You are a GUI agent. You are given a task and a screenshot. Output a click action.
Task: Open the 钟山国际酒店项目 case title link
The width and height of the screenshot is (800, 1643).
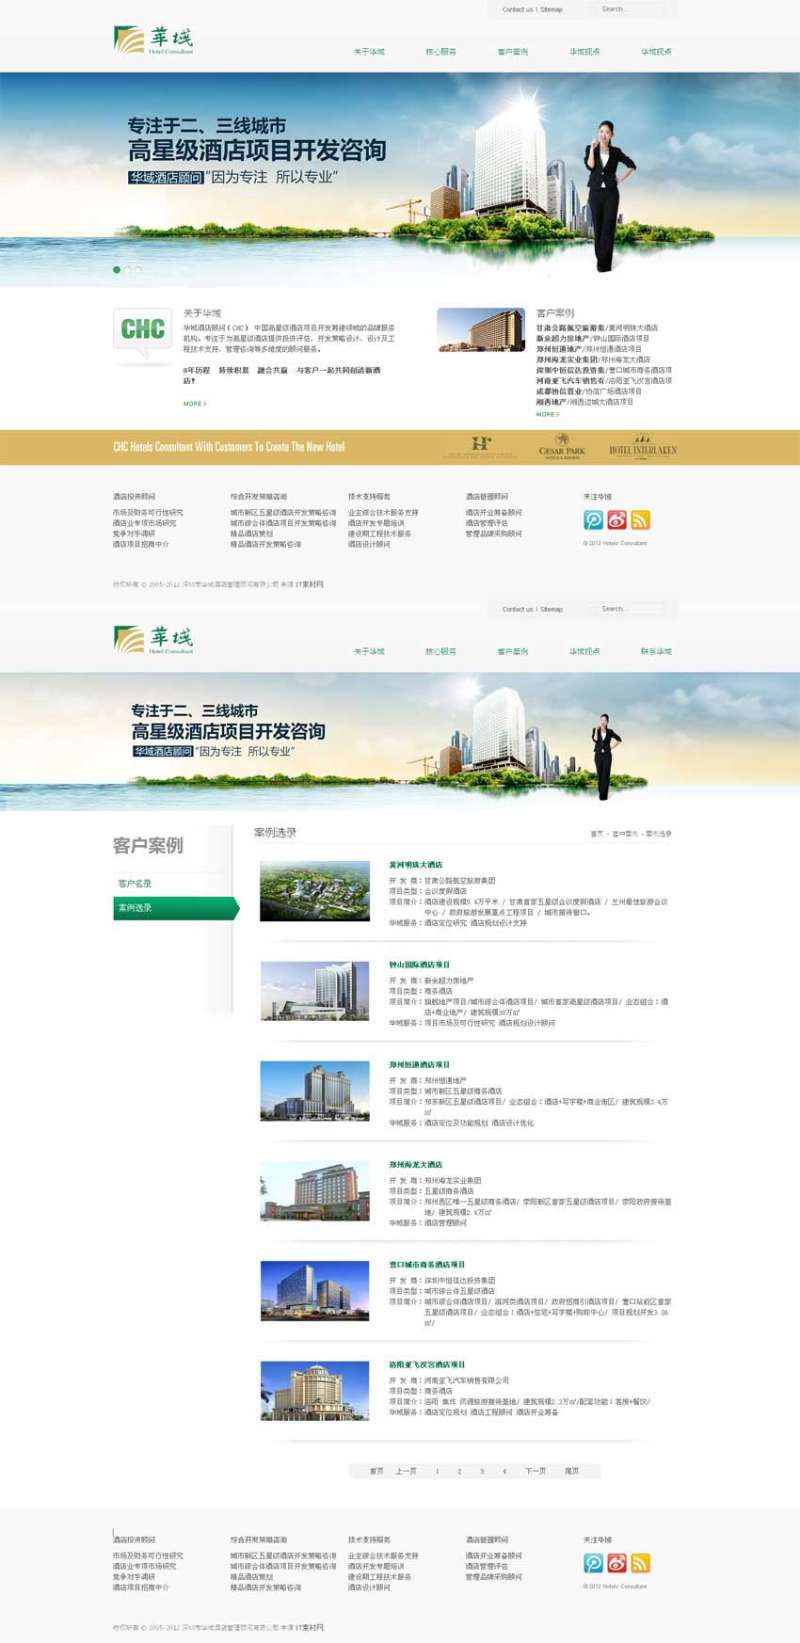pos(419,965)
